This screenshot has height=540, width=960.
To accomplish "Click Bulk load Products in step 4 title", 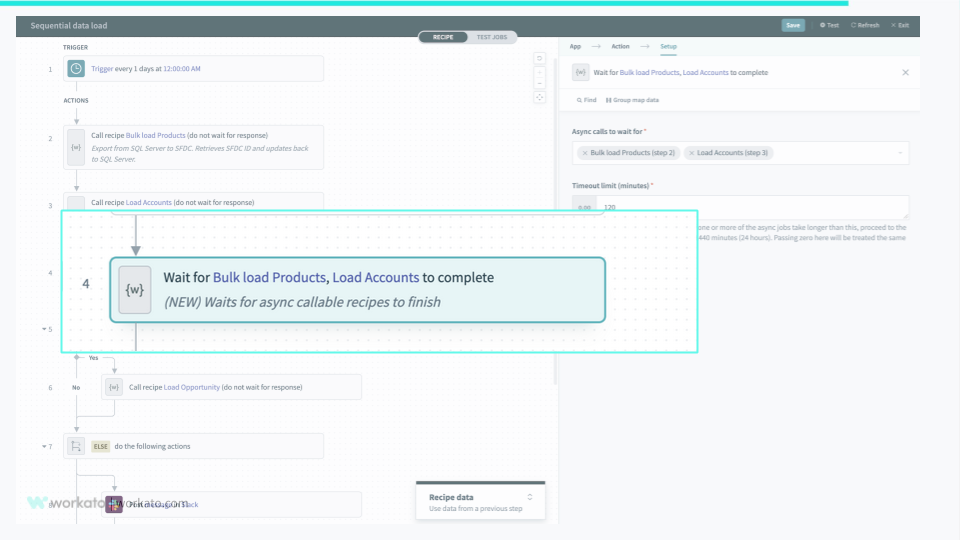I will (x=269, y=277).
